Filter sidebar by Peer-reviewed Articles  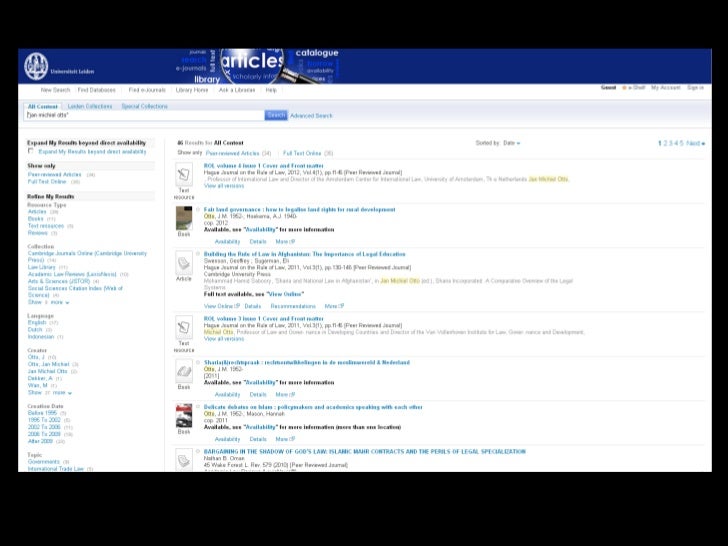pos(54,175)
